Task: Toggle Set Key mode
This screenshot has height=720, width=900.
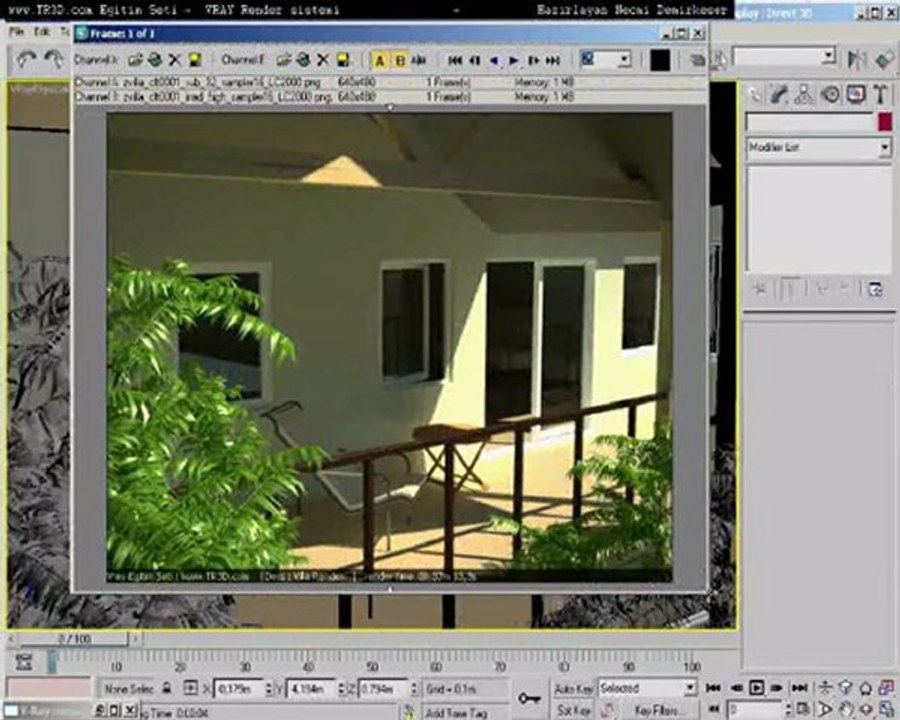Action: click(x=573, y=711)
